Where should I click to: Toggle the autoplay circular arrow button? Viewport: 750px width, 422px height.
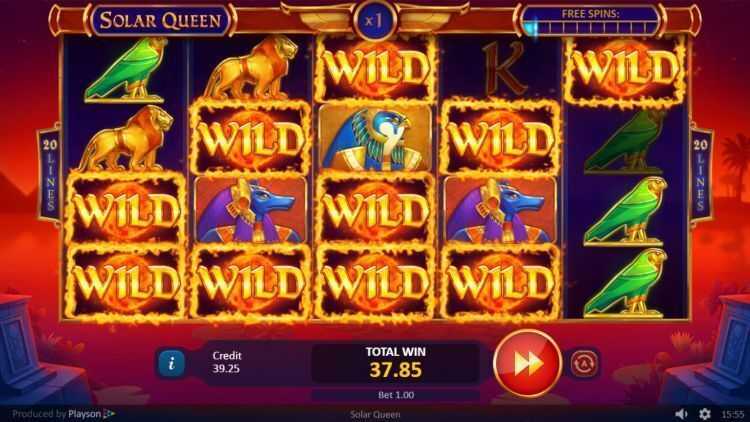584,363
